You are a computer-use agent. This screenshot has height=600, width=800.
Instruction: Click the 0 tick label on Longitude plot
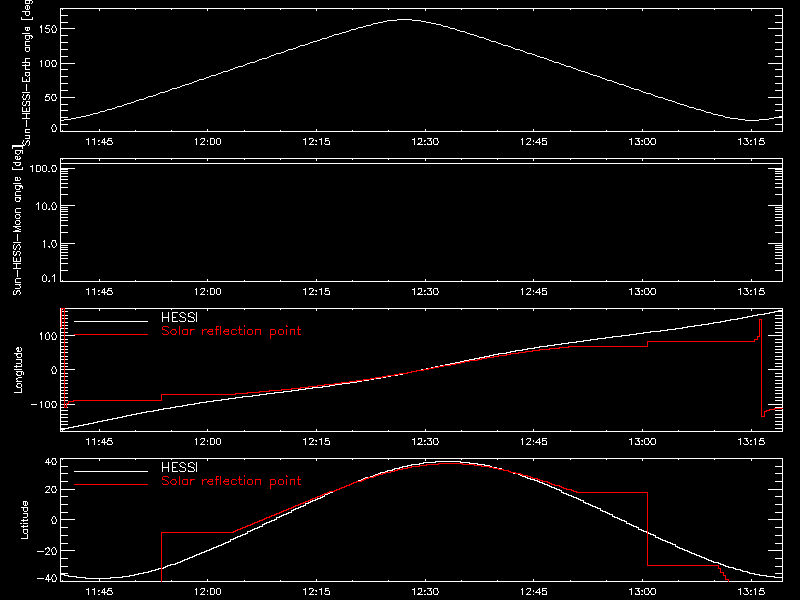coord(54,370)
